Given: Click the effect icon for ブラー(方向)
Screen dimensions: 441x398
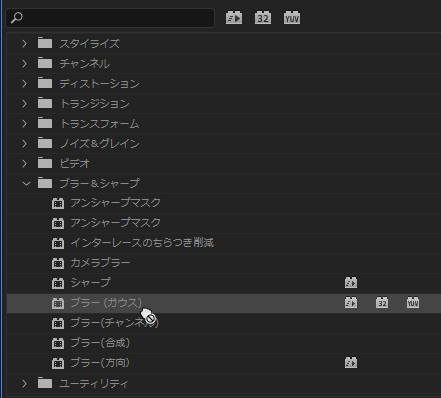Looking at the screenshot, I should click(58, 363).
